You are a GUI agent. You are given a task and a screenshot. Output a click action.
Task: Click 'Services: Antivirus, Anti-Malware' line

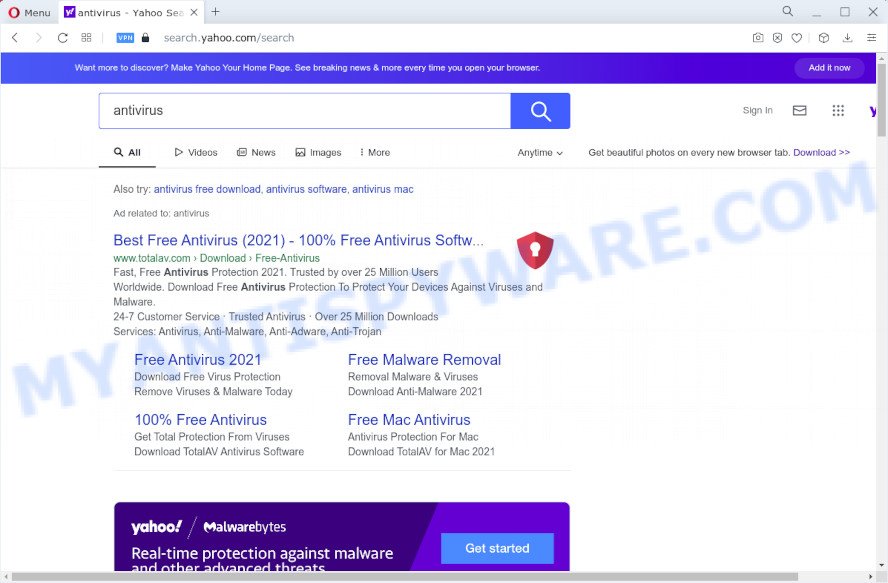coord(247,331)
